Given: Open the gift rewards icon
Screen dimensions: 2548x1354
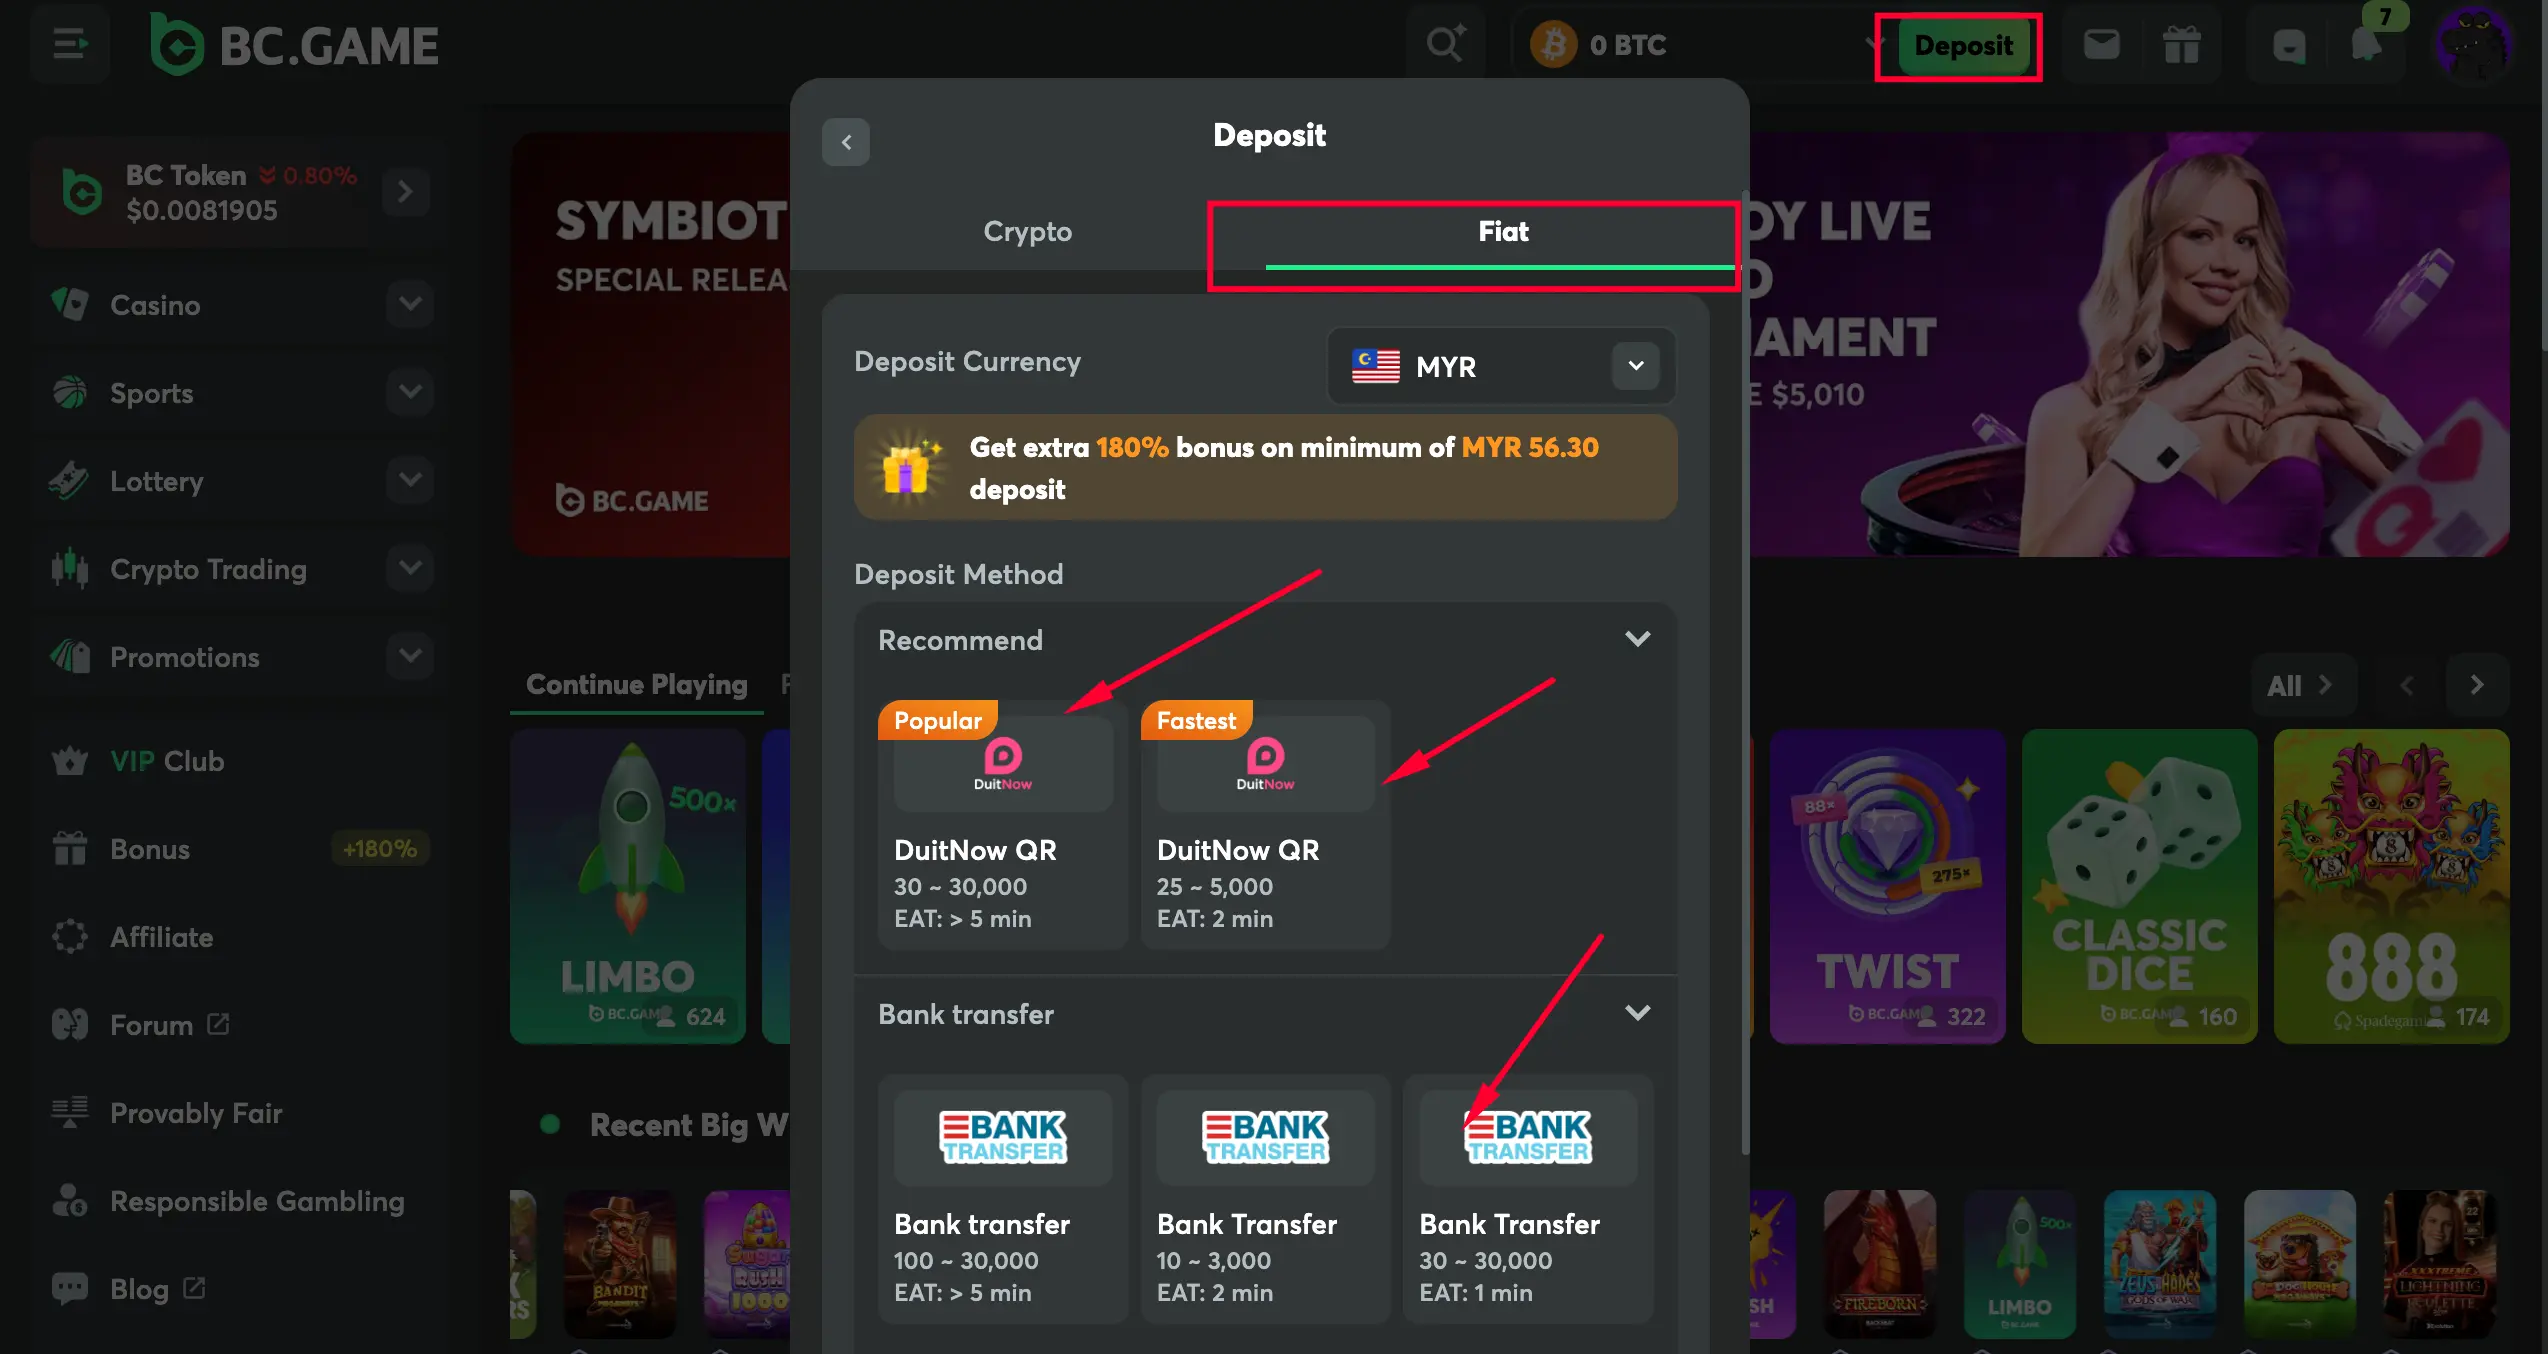Looking at the screenshot, I should pyautogui.click(x=2181, y=44).
